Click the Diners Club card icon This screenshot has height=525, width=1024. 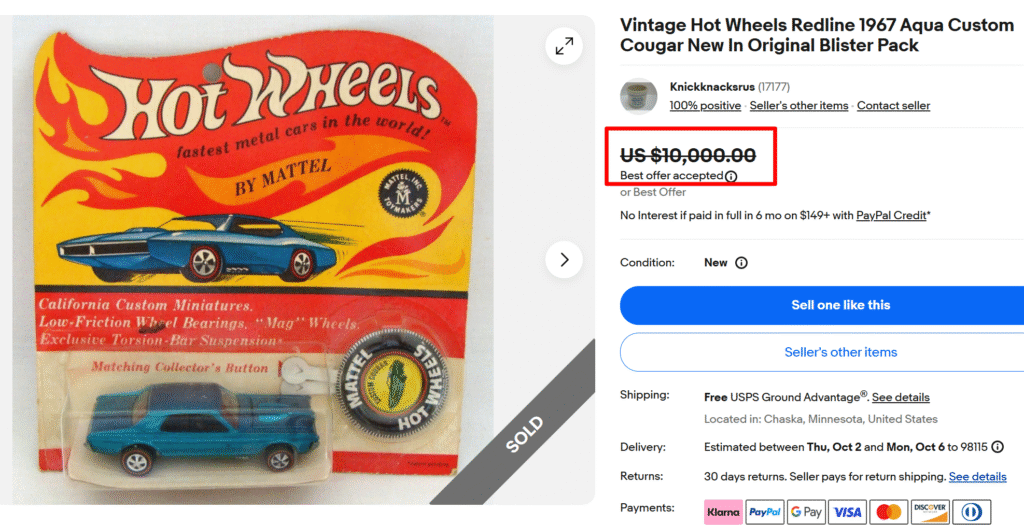pyautogui.click(x=971, y=512)
